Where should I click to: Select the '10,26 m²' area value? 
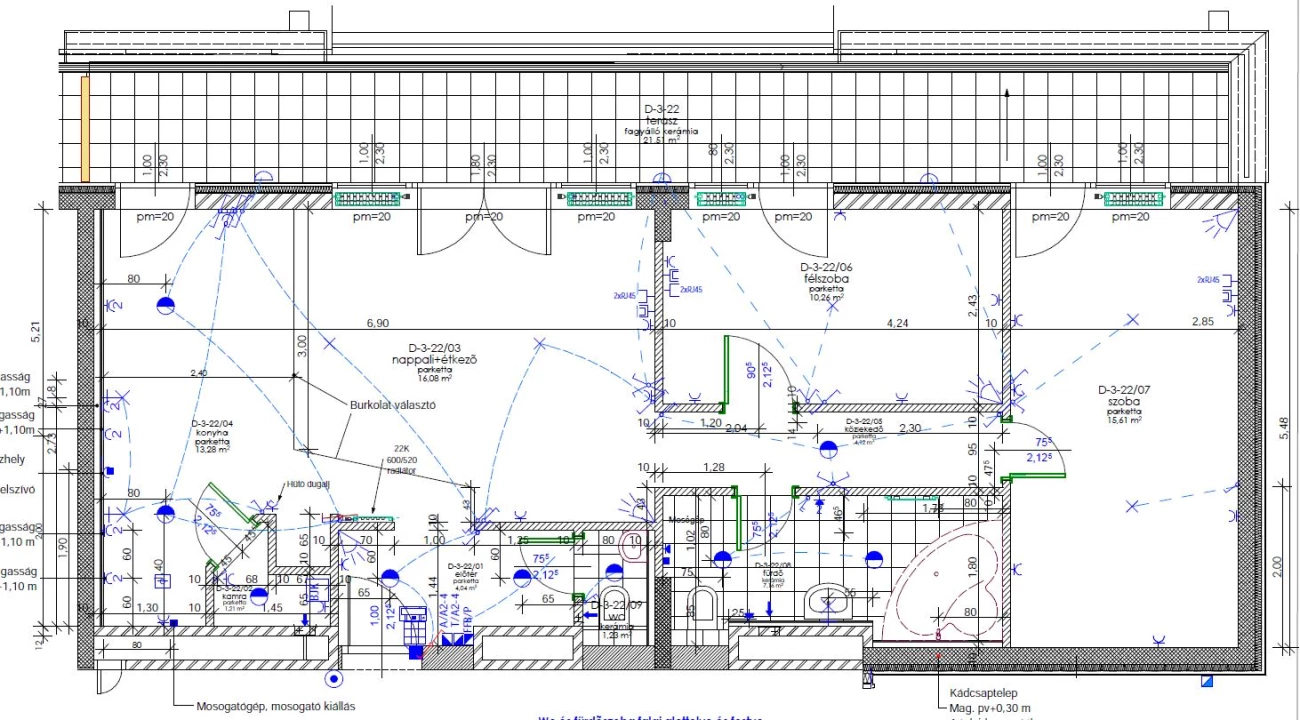pos(827,297)
